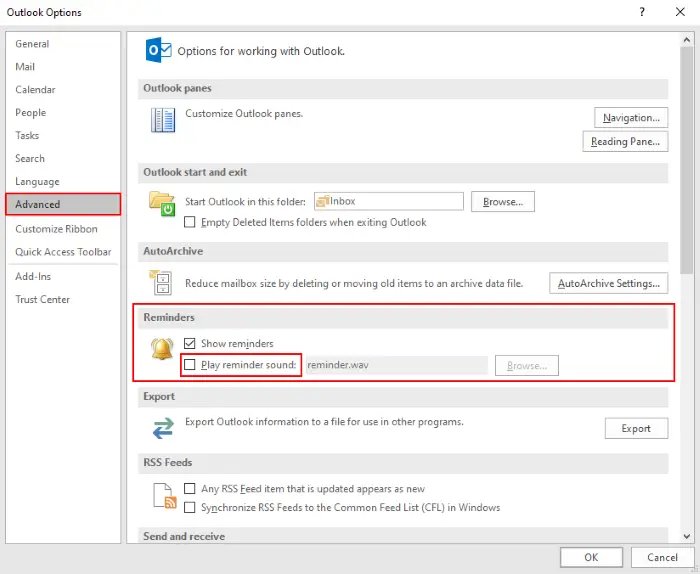
Task: Click the Reminders bell icon
Action: point(162,349)
